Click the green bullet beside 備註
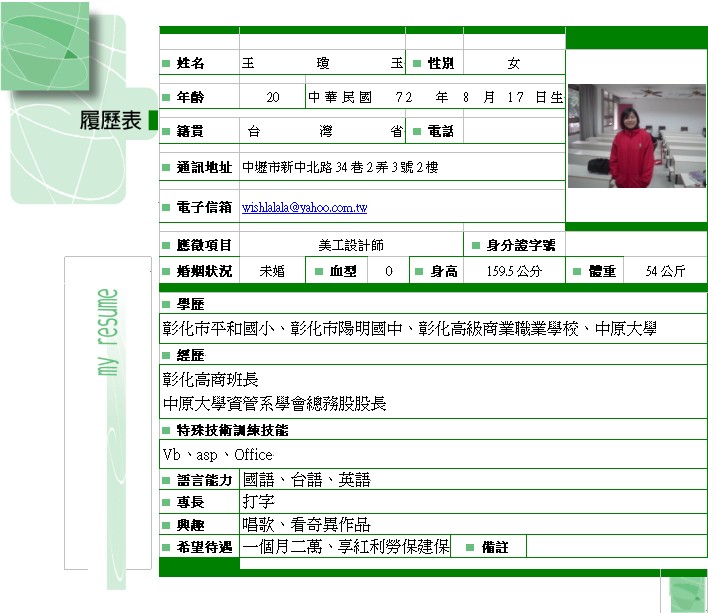708x613 pixels. click(469, 548)
